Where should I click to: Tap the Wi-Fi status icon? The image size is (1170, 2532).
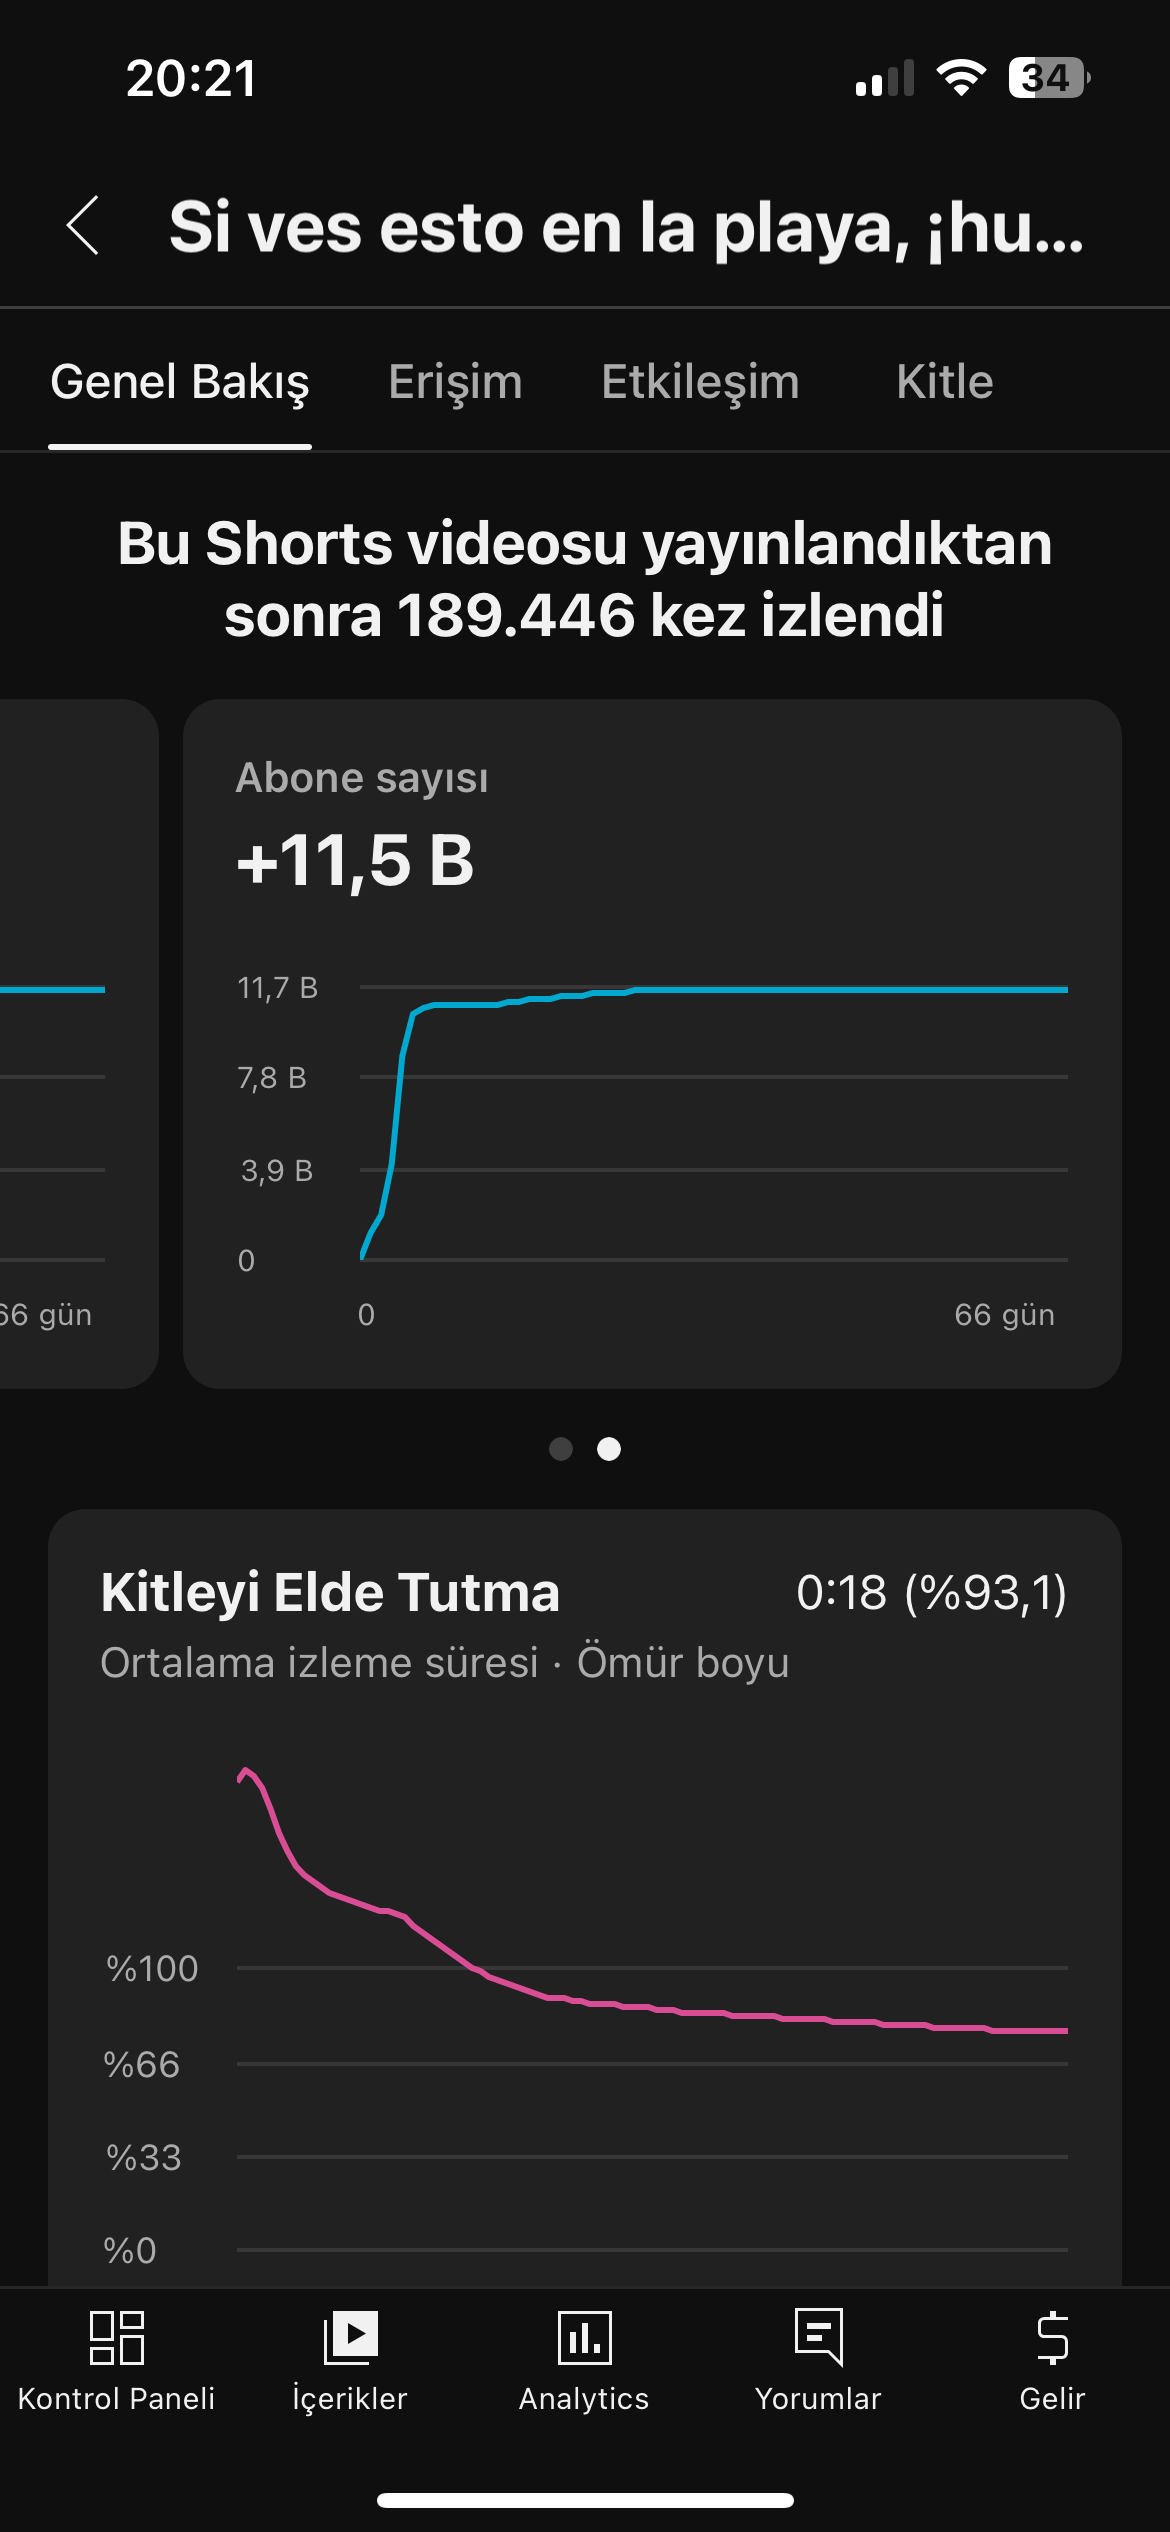coord(961,78)
